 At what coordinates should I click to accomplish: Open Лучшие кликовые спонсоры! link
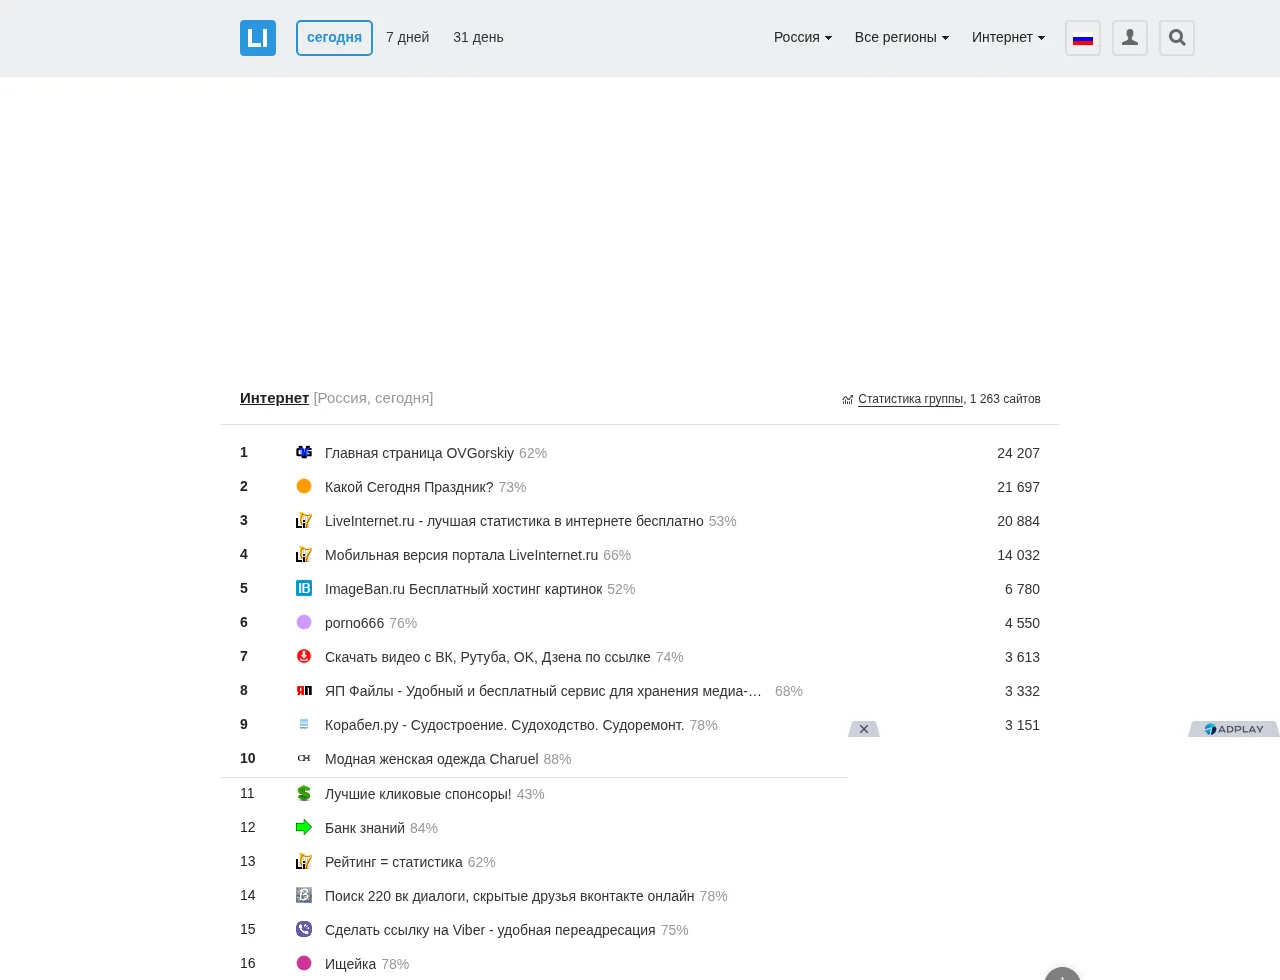pos(418,794)
